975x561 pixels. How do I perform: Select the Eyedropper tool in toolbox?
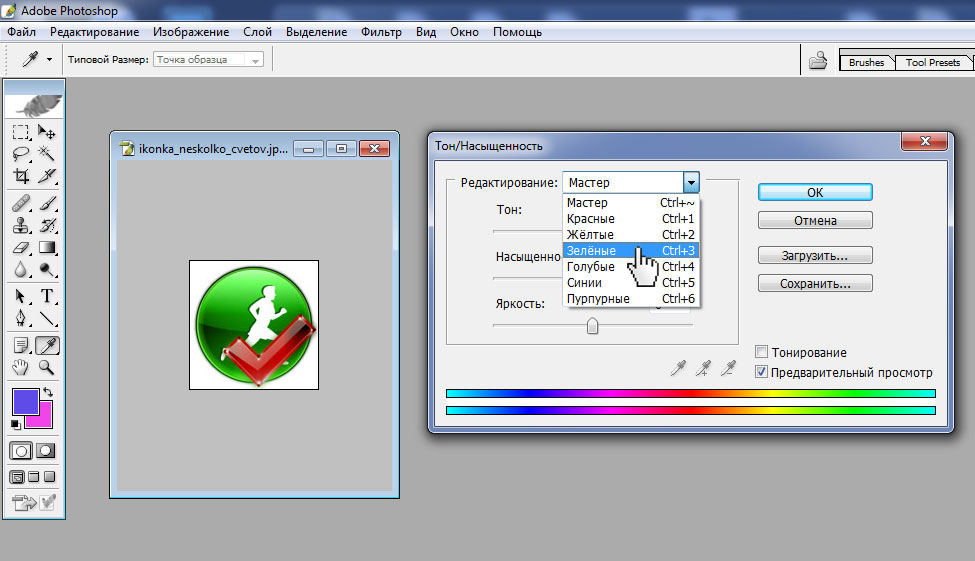pyautogui.click(x=47, y=345)
